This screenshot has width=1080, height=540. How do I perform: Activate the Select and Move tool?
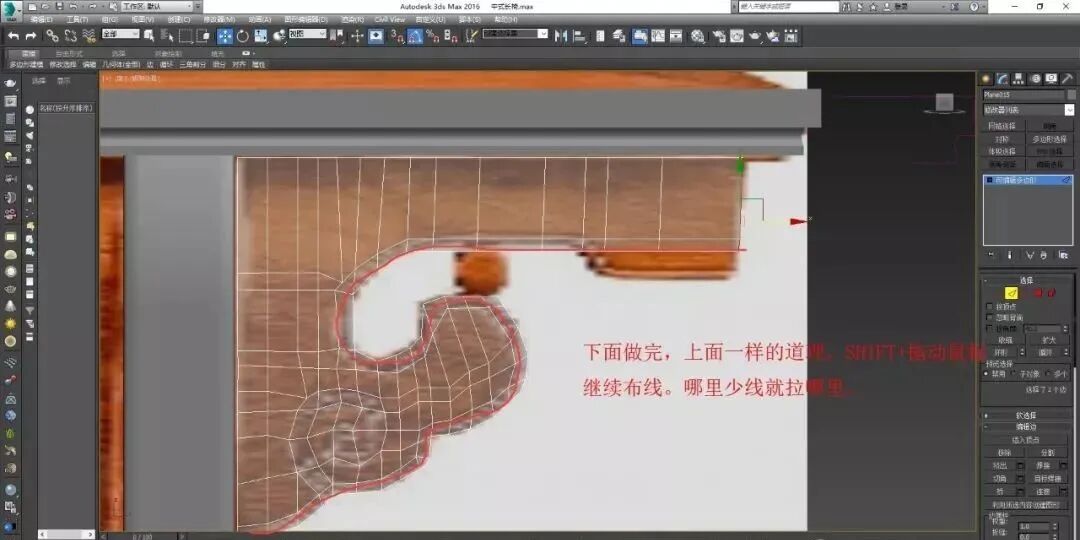tap(225, 36)
